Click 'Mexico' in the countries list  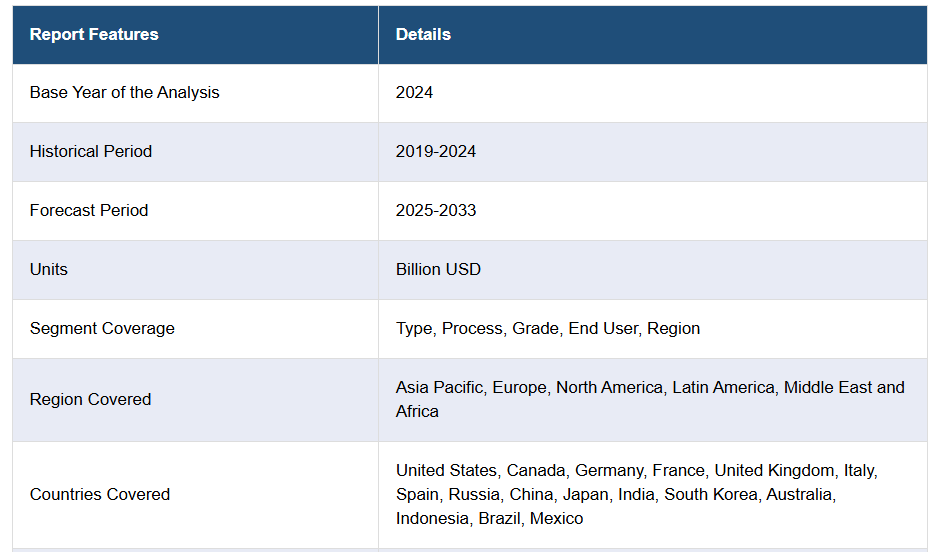(x=557, y=518)
